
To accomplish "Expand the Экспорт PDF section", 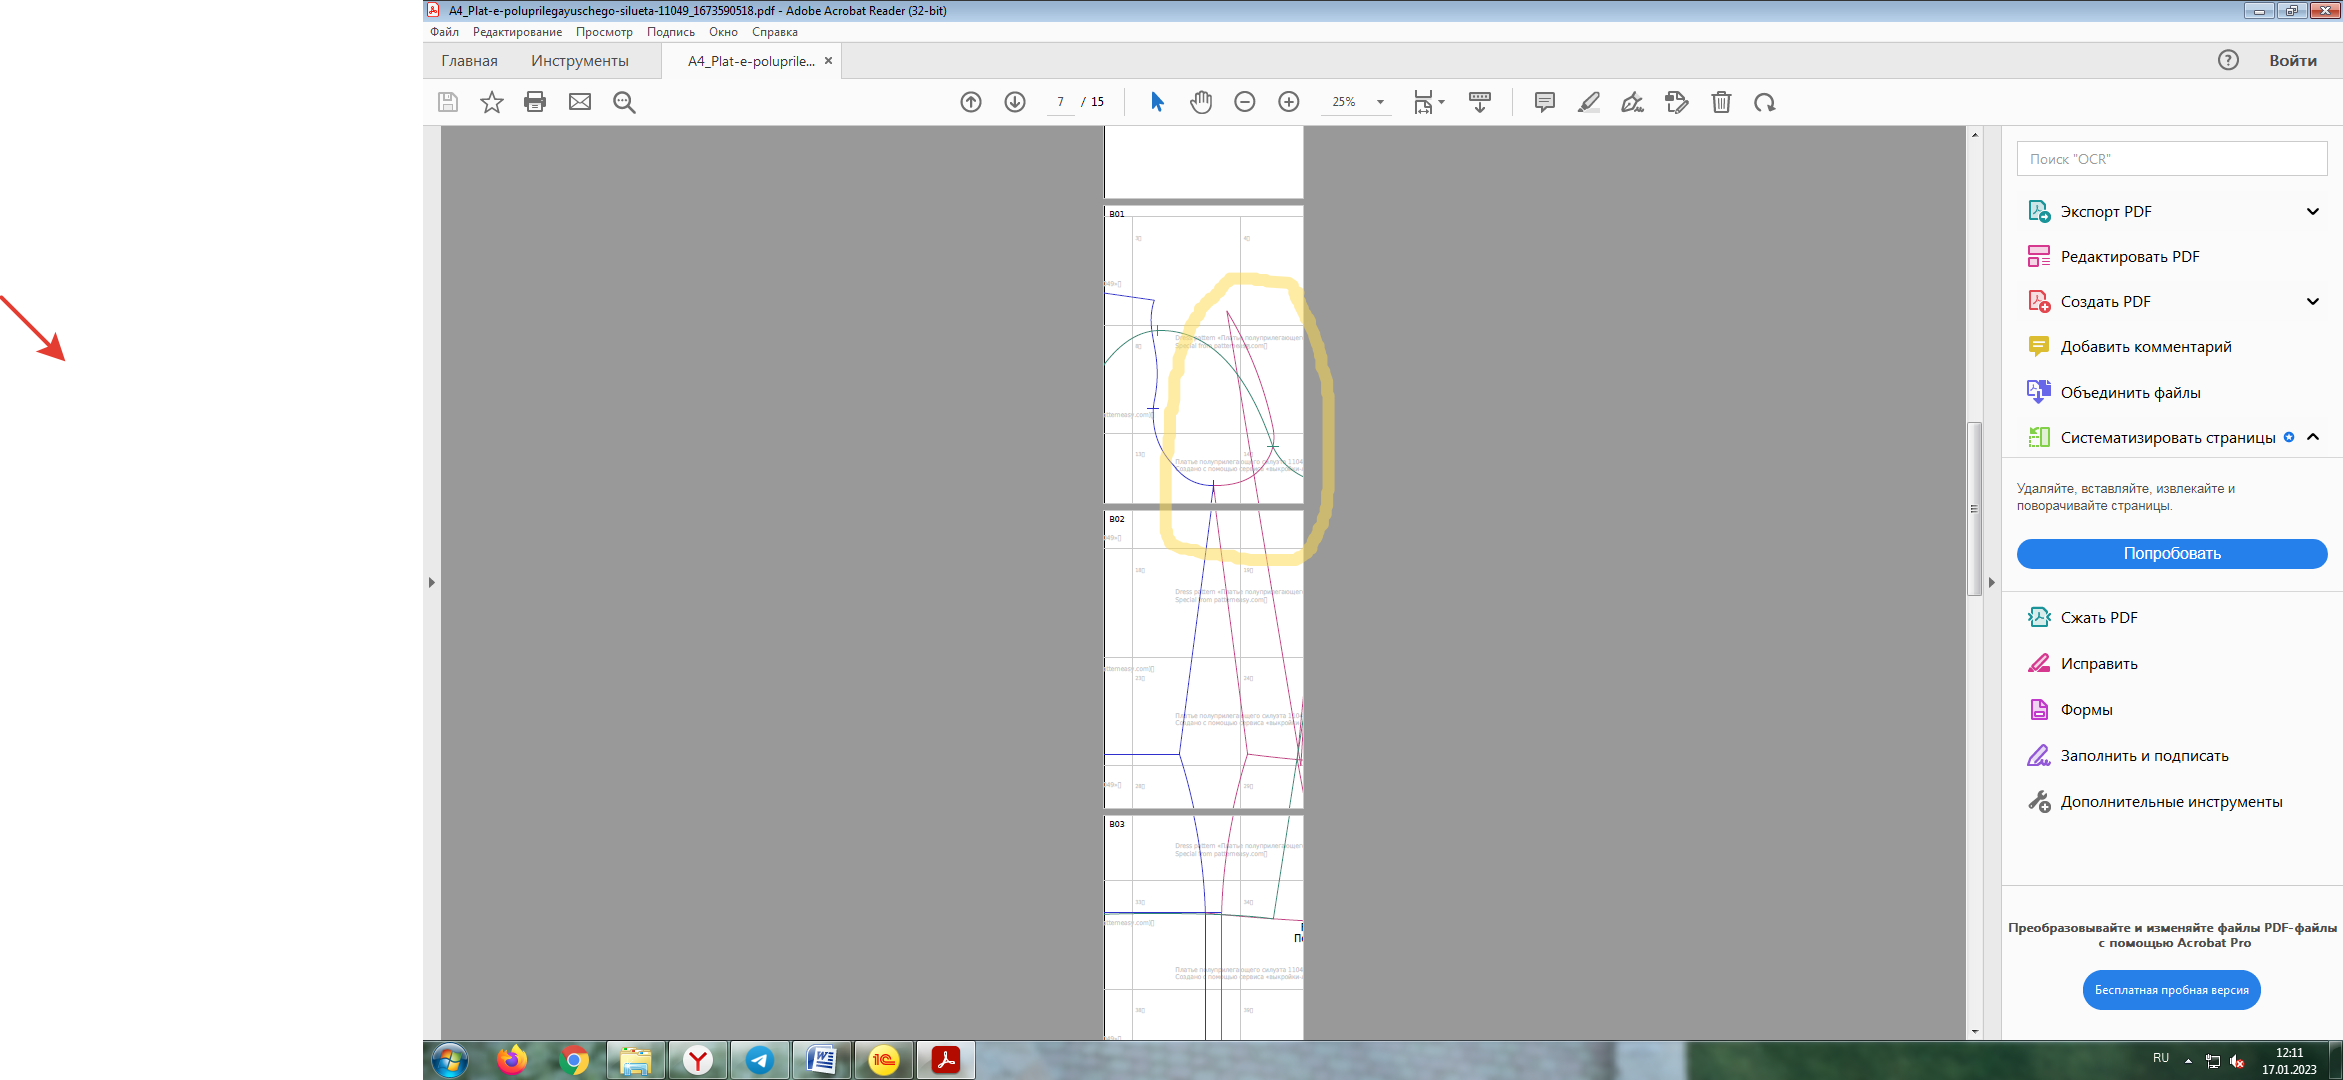I will [x=2312, y=212].
